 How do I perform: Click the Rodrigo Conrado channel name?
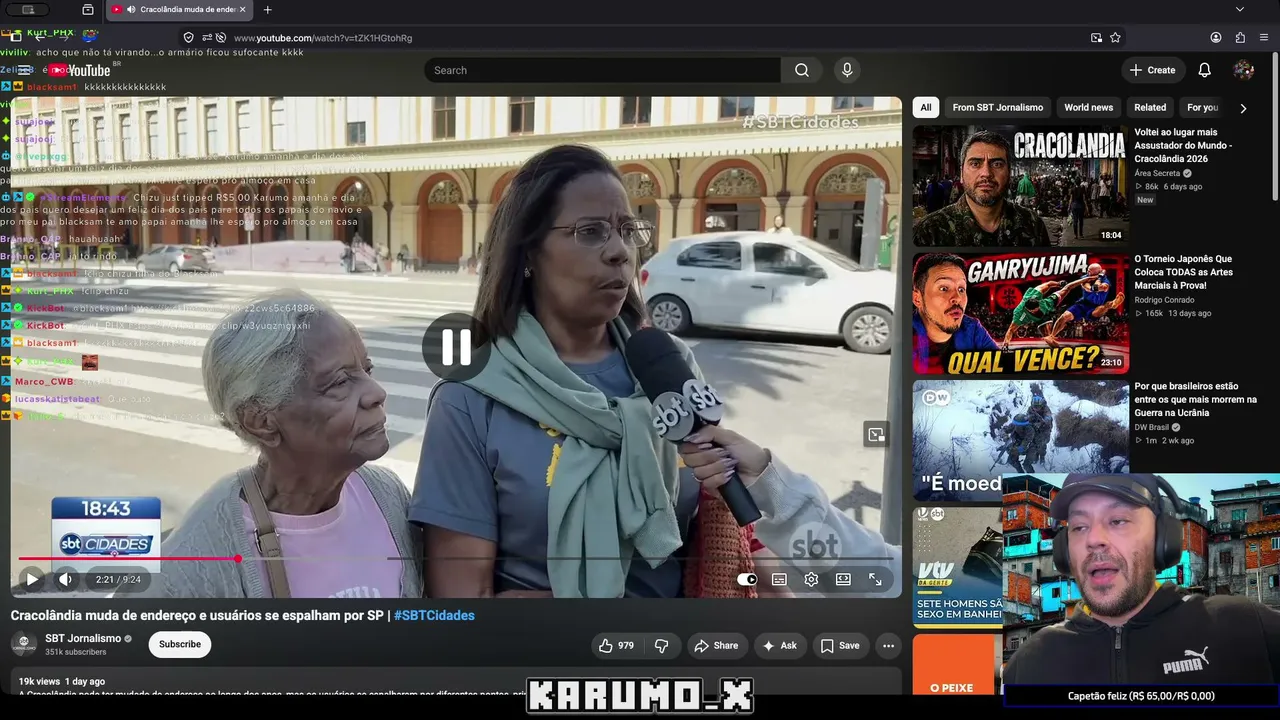pyautogui.click(x=1163, y=300)
